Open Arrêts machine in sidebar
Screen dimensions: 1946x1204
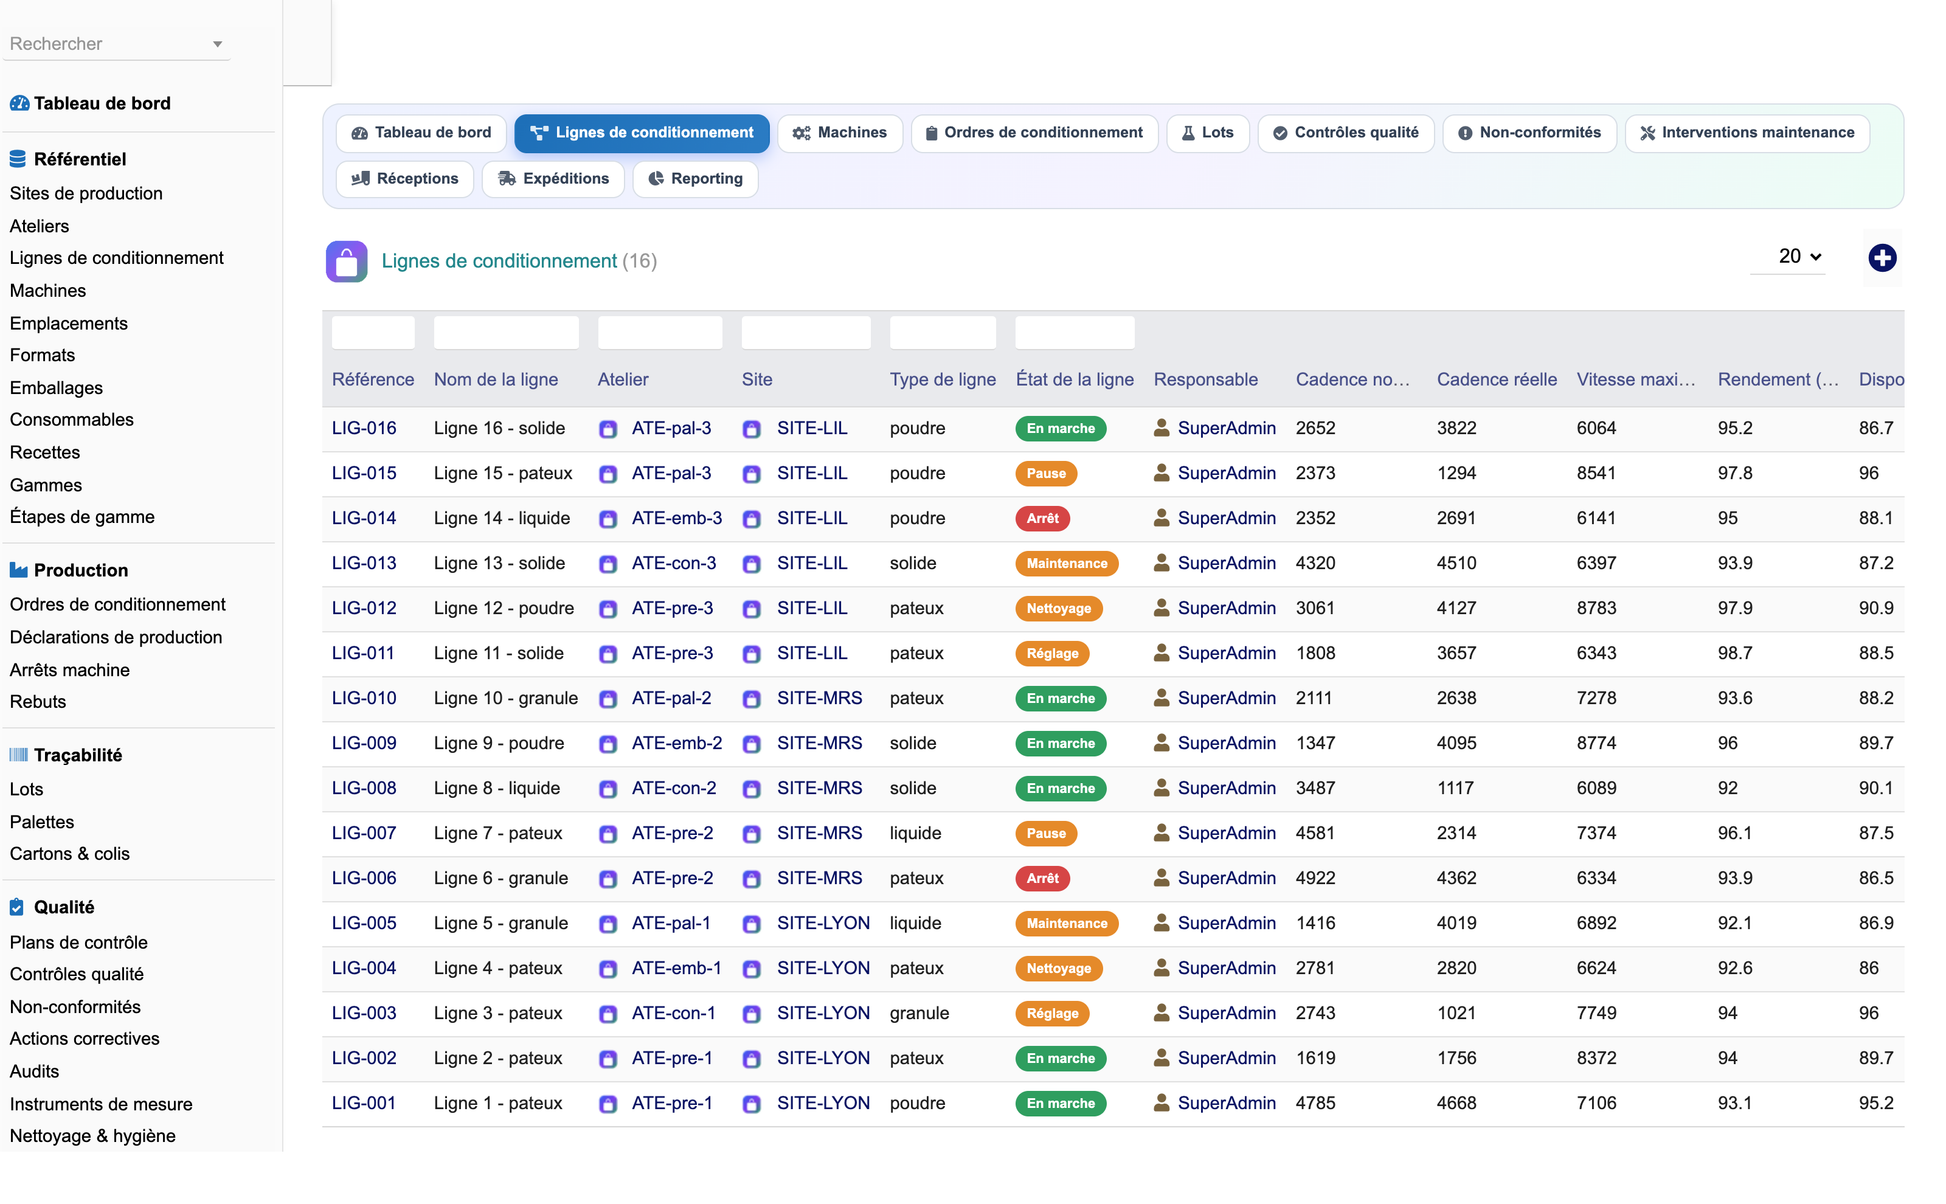70,670
